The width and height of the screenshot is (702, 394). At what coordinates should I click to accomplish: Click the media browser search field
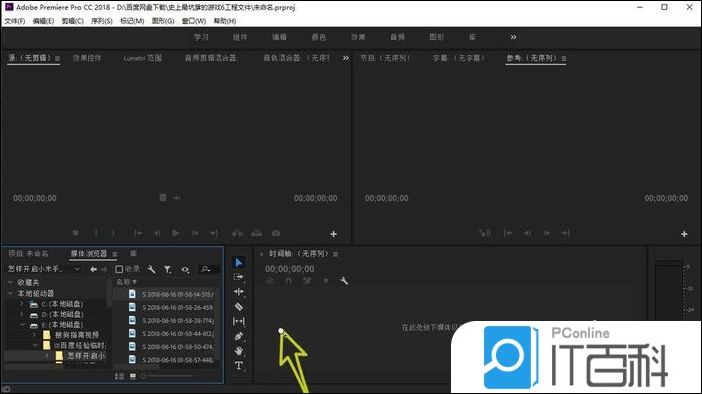[x=209, y=269]
